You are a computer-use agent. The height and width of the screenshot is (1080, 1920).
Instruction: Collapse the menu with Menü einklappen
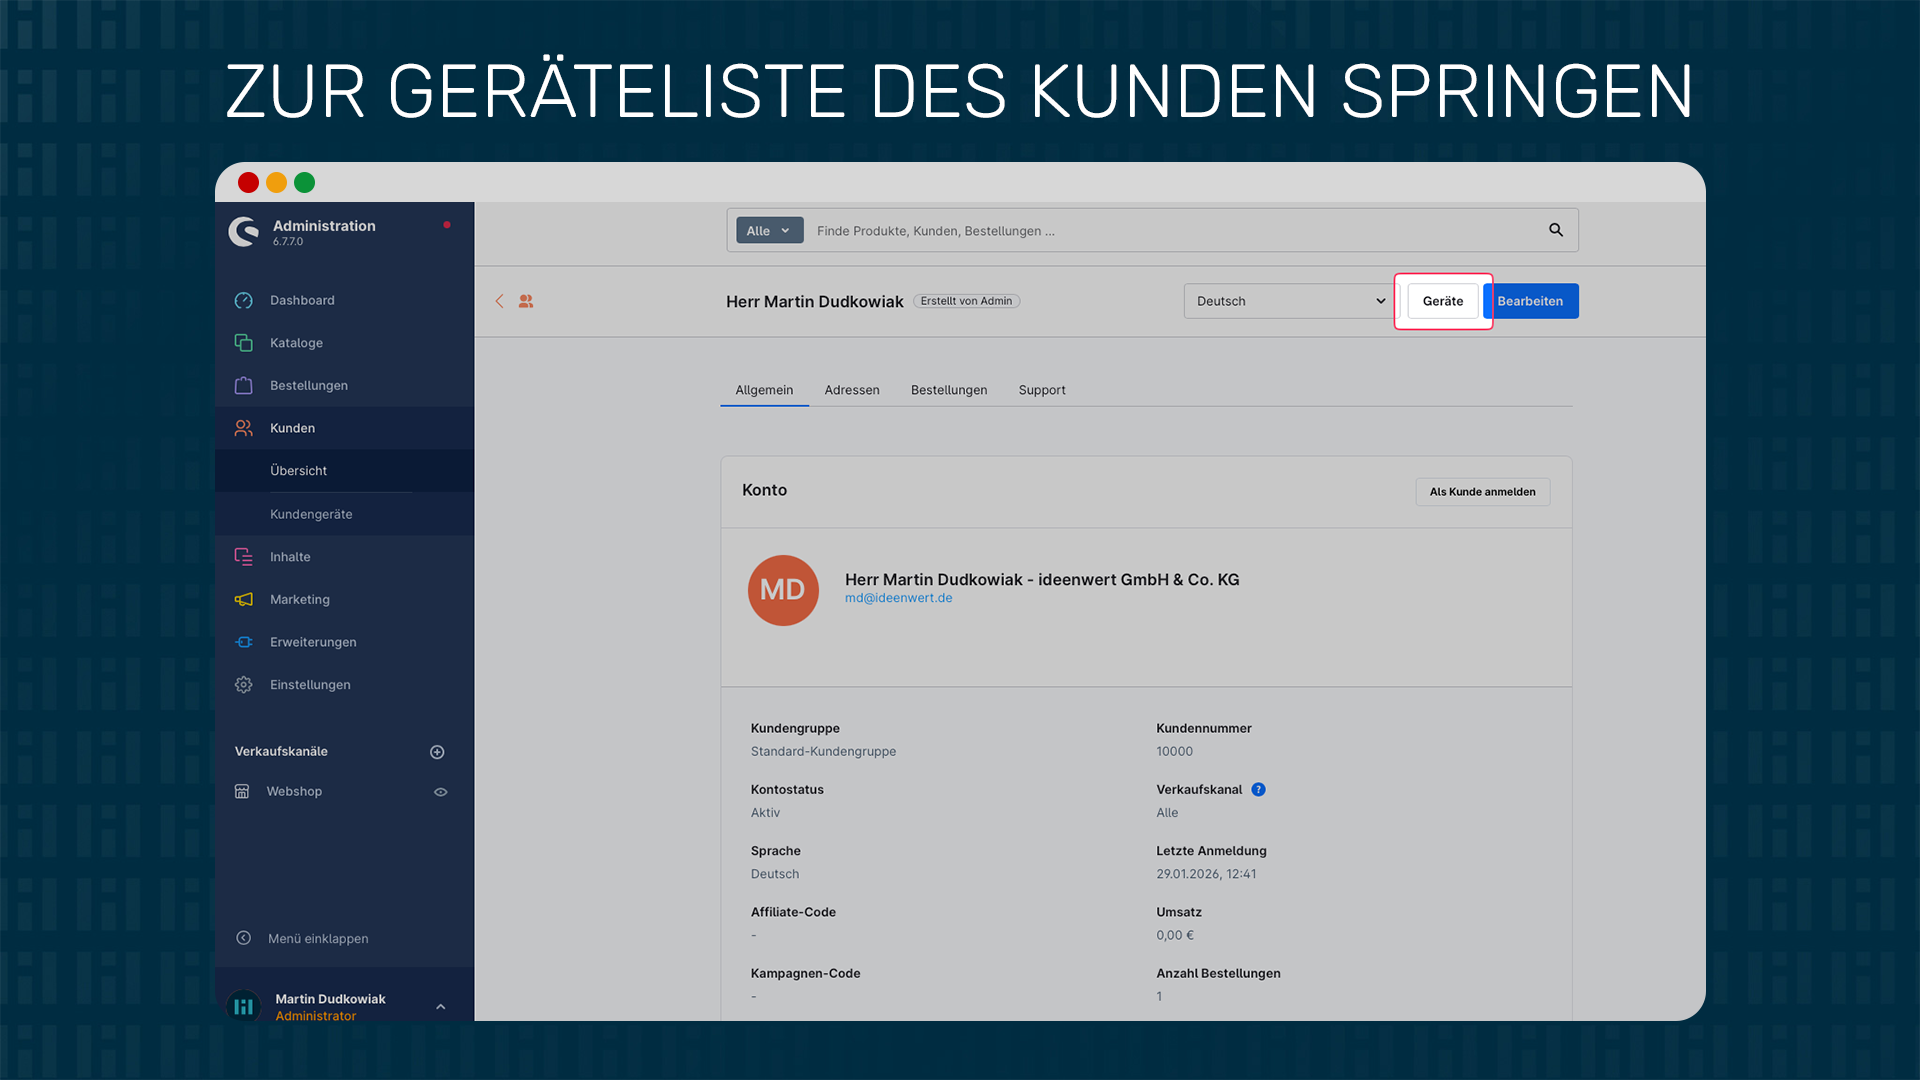(317, 938)
